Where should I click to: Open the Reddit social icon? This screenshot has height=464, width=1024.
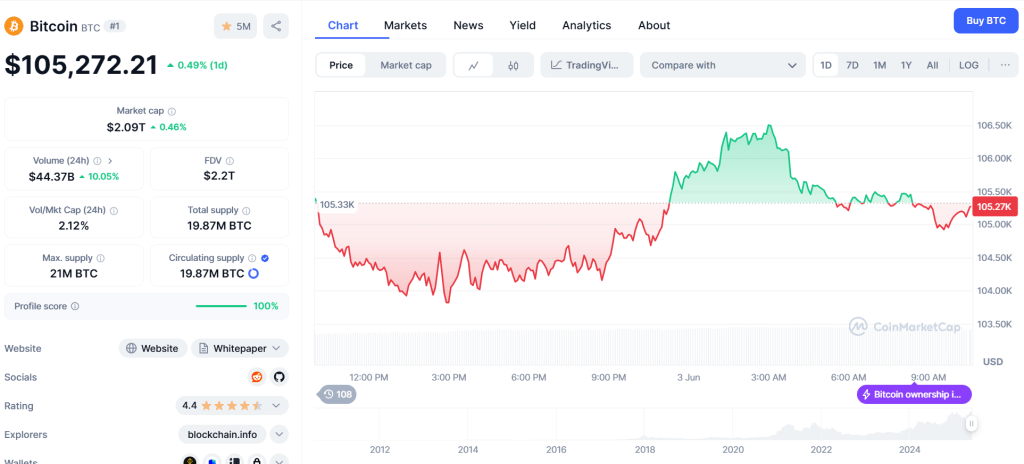[257, 377]
